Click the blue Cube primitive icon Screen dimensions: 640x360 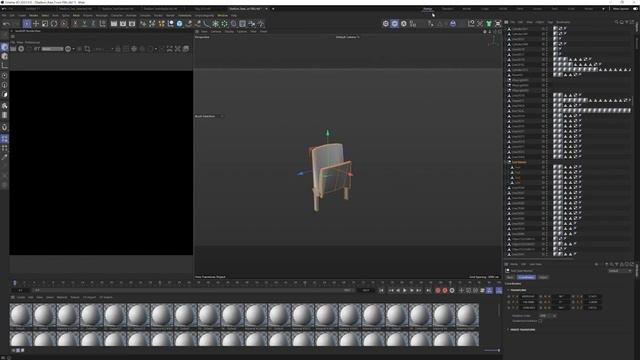pyautogui.click(x=179, y=24)
